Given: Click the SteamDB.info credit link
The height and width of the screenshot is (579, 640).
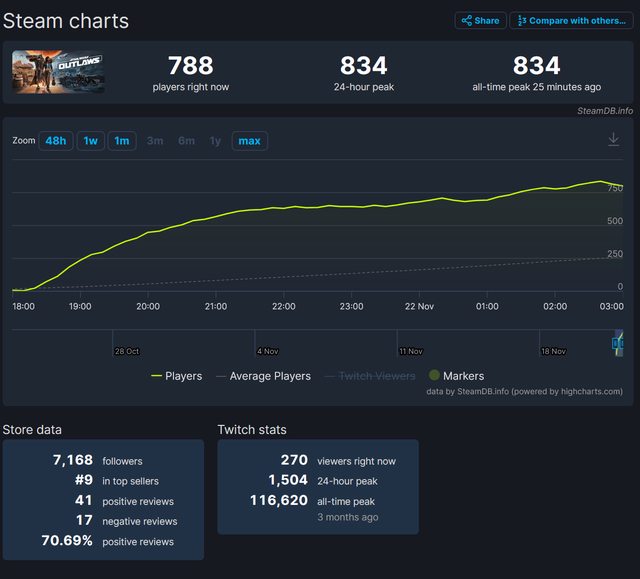Looking at the screenshot, I should point(604,111).
